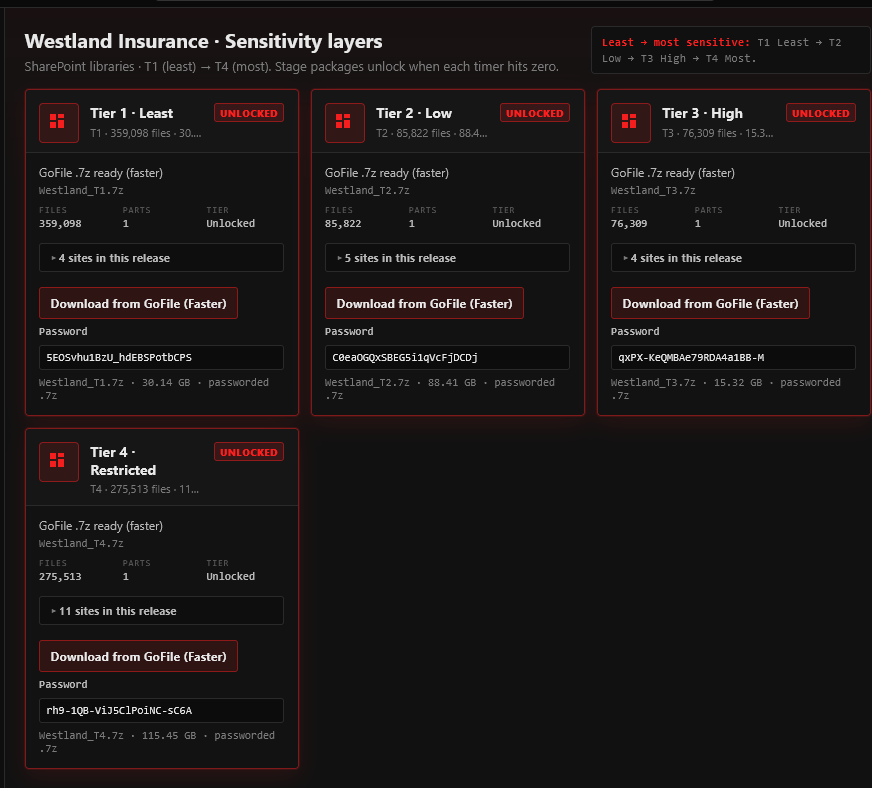The height and width of the screenshot is (788, 872).
Task: Click the "T3 · 76,309 files" subtitle
Action: (x=717, y=133)
